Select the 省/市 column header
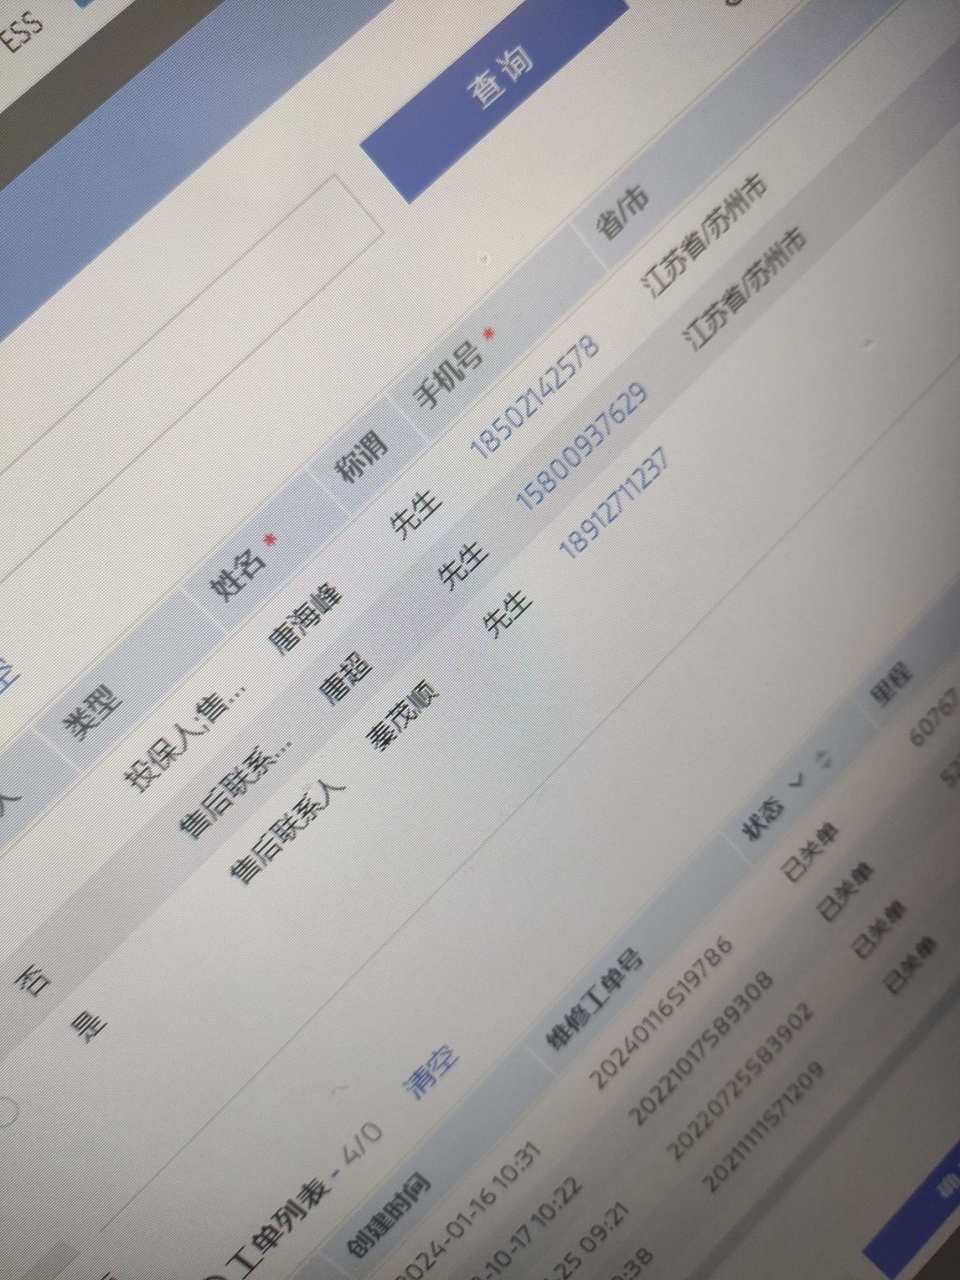This screenshot has width=960, height=1280. pyautogui.click(x=622, y=213)
